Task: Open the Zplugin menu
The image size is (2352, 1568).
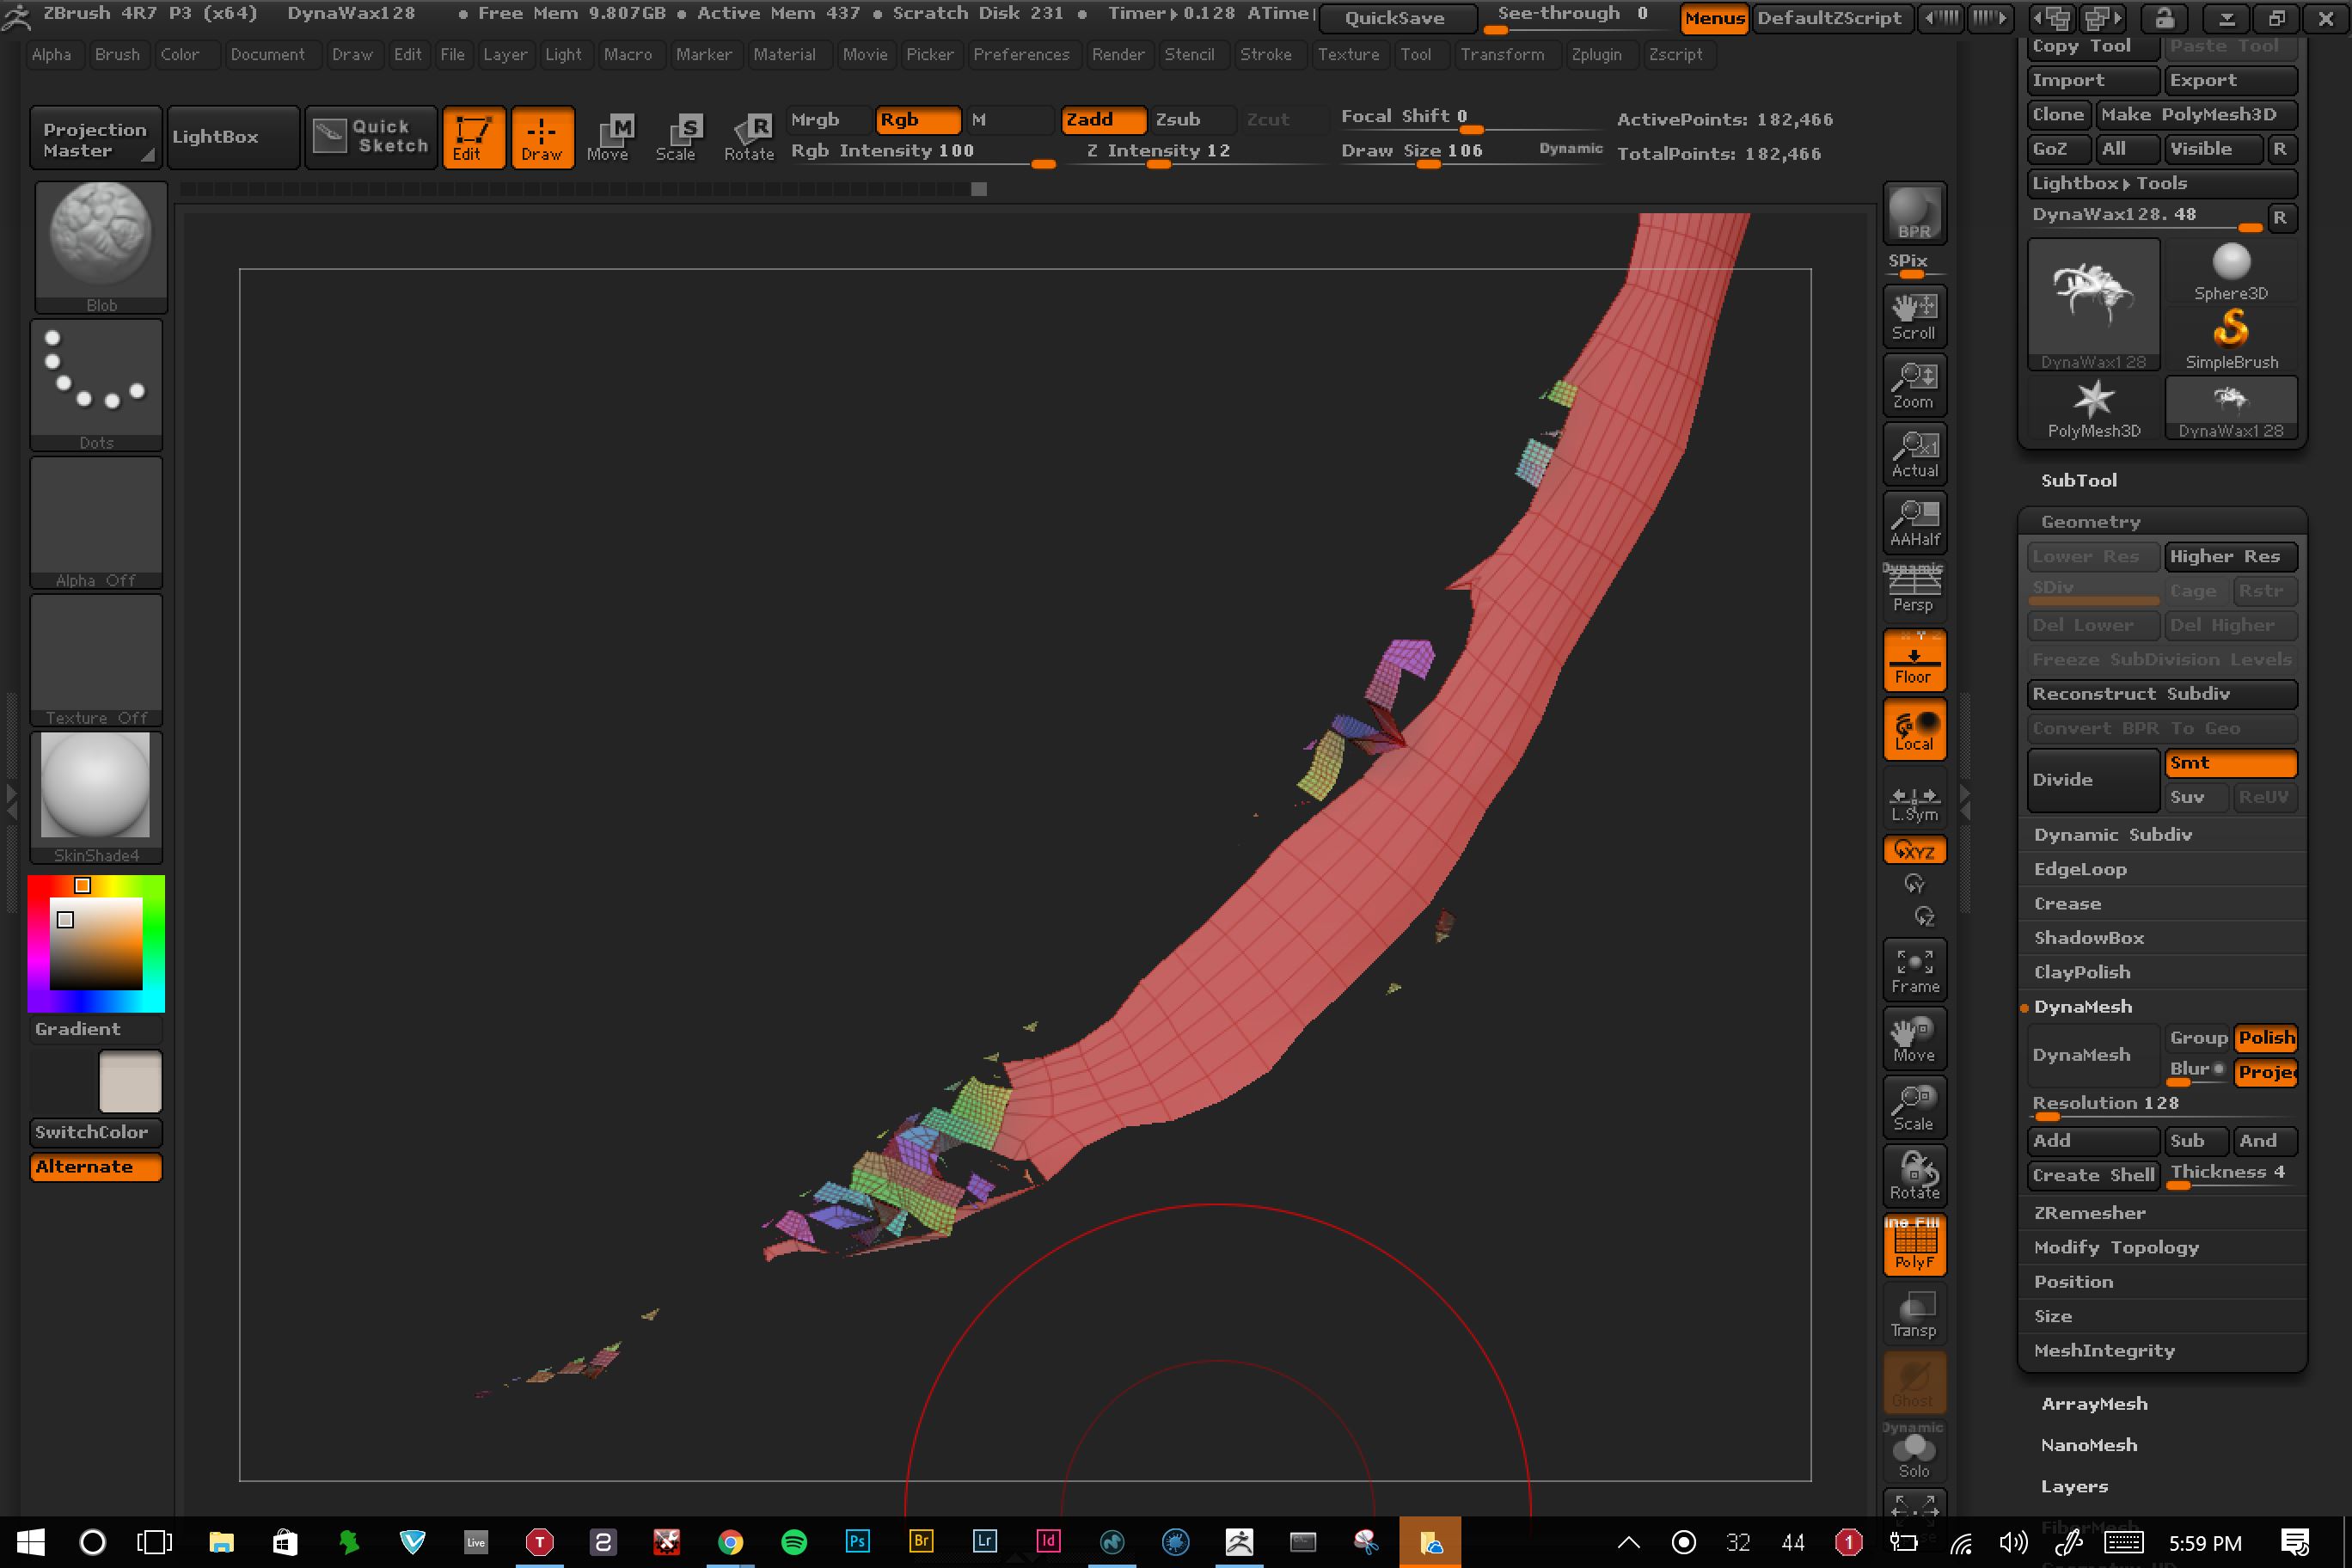Action: point(1596,55)
